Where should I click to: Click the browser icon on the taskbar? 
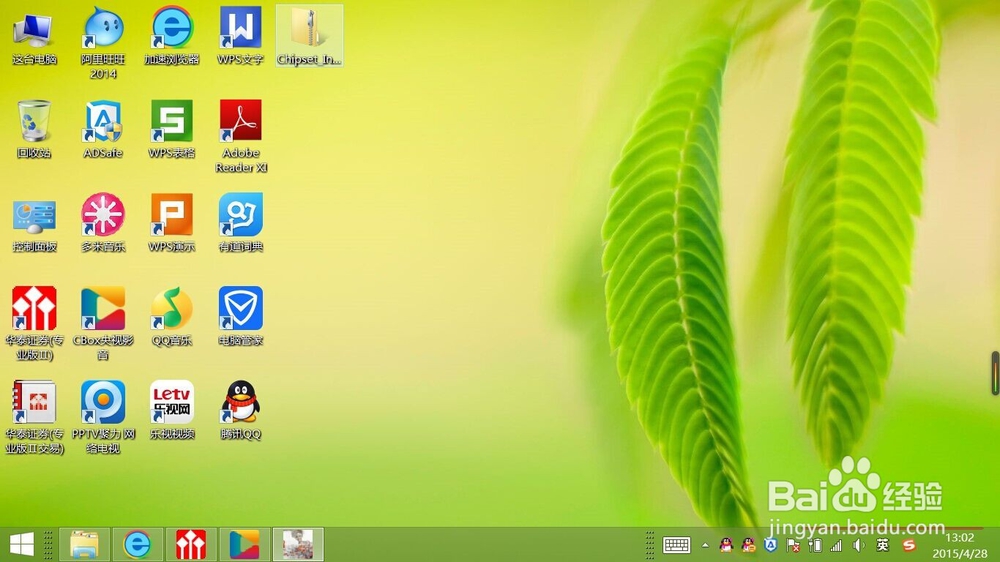click(x=138, y=545)
